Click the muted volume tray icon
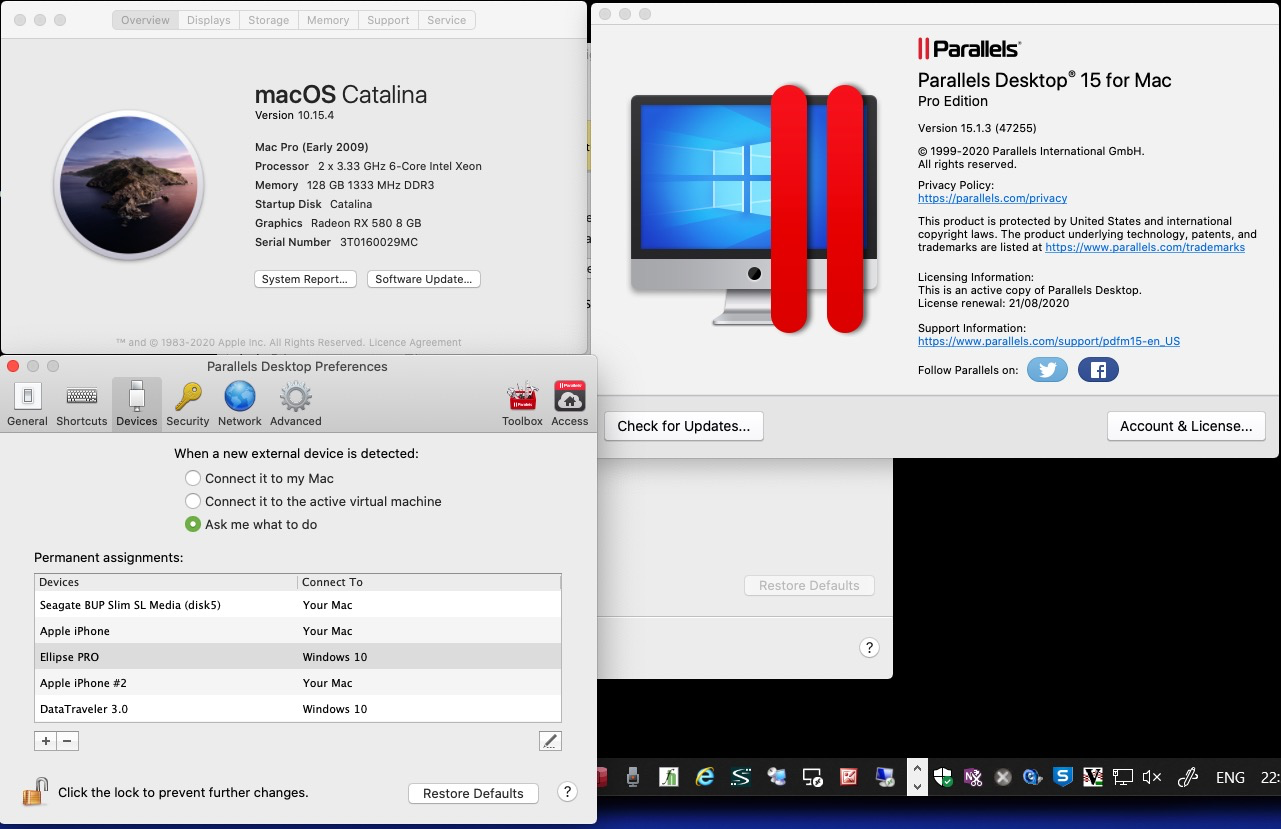The image size is (1281, 829). 1152,777
